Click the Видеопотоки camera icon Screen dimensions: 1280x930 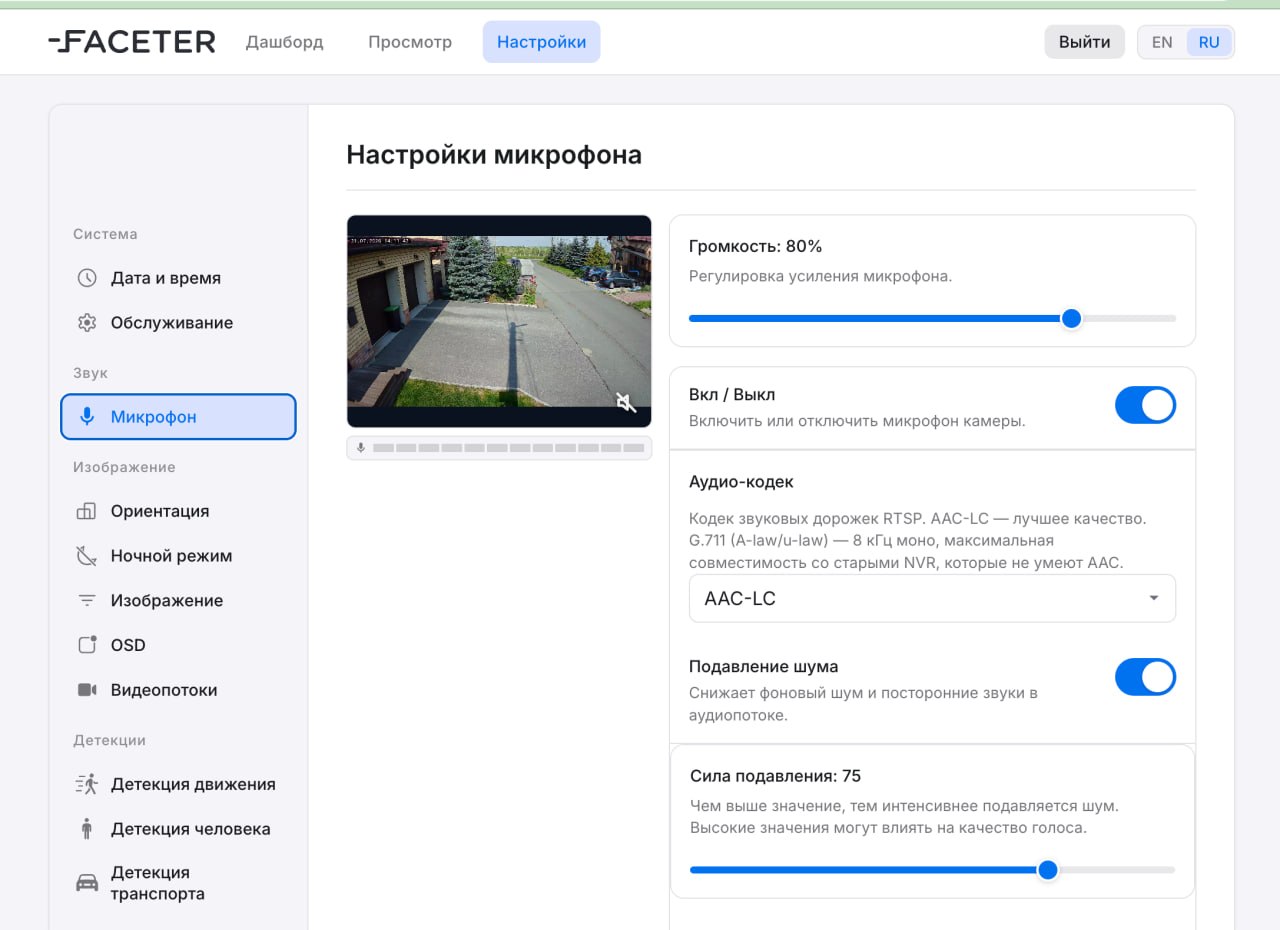pyautogui.click(x=87, y=690)
